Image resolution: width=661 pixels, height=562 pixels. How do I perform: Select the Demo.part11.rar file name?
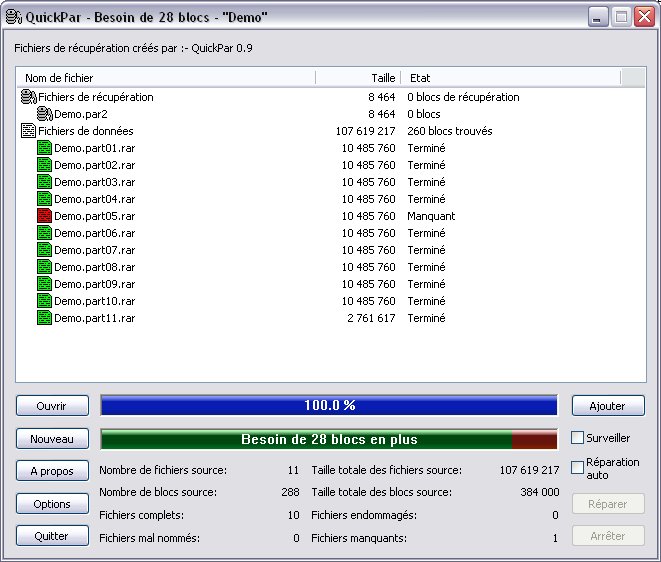tap(94, 318)
